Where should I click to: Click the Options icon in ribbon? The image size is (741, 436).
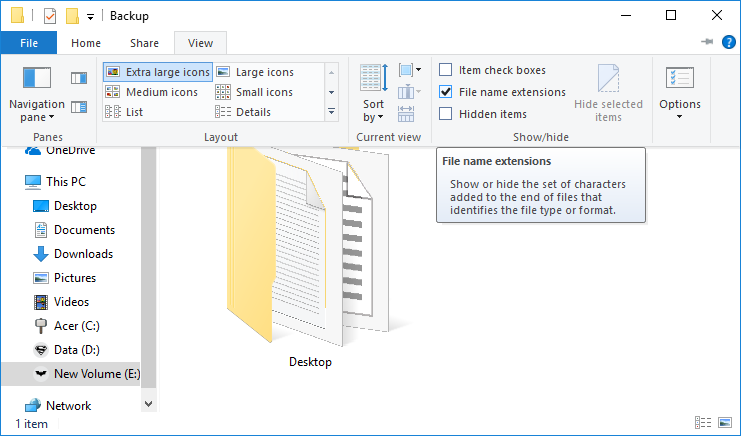coord(679,93)
